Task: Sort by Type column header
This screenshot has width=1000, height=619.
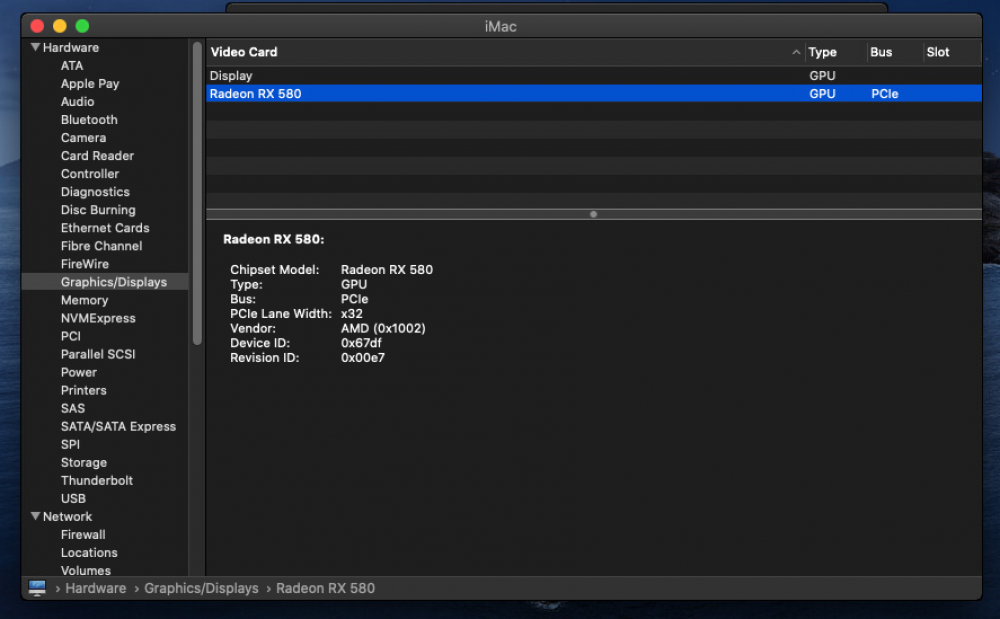Action: click(823, 52)
